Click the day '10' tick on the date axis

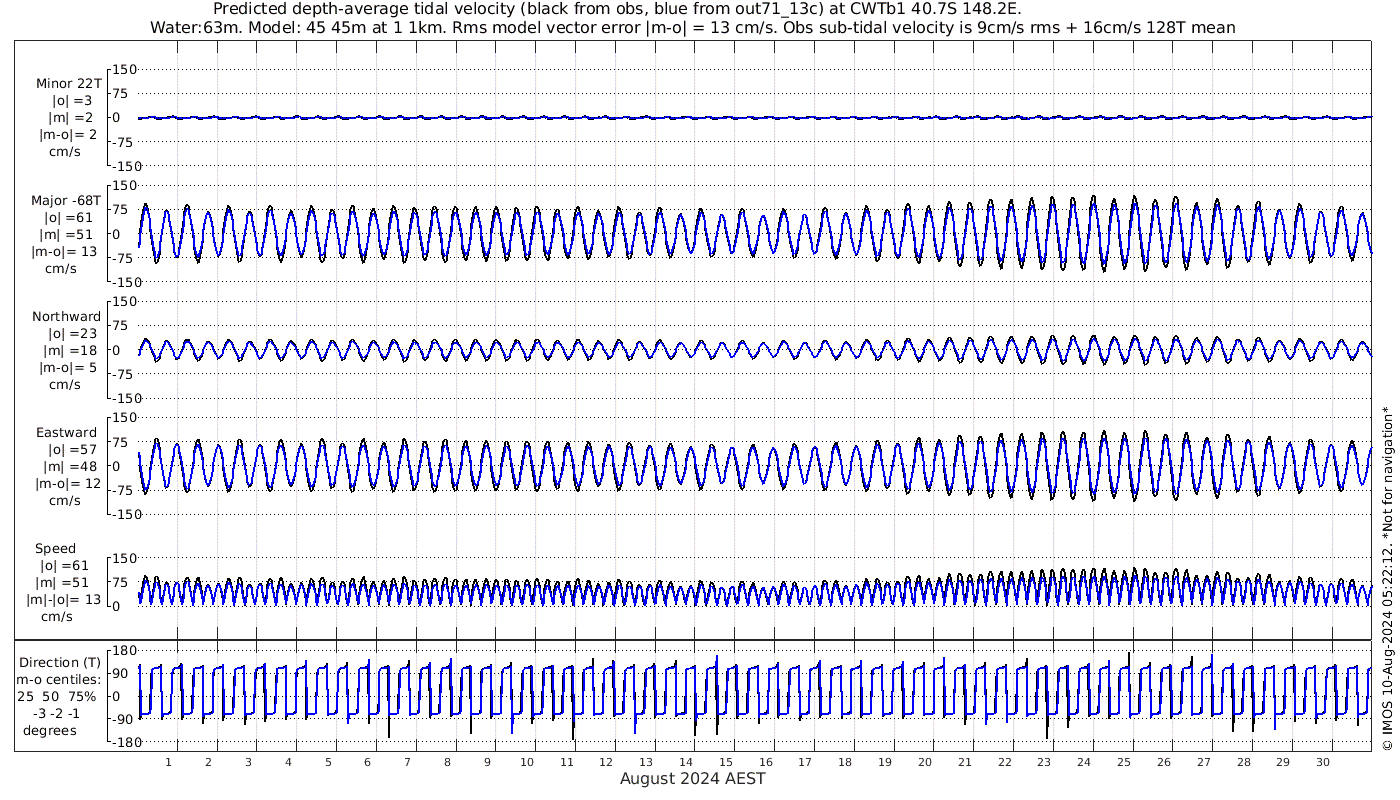[527, 762]
